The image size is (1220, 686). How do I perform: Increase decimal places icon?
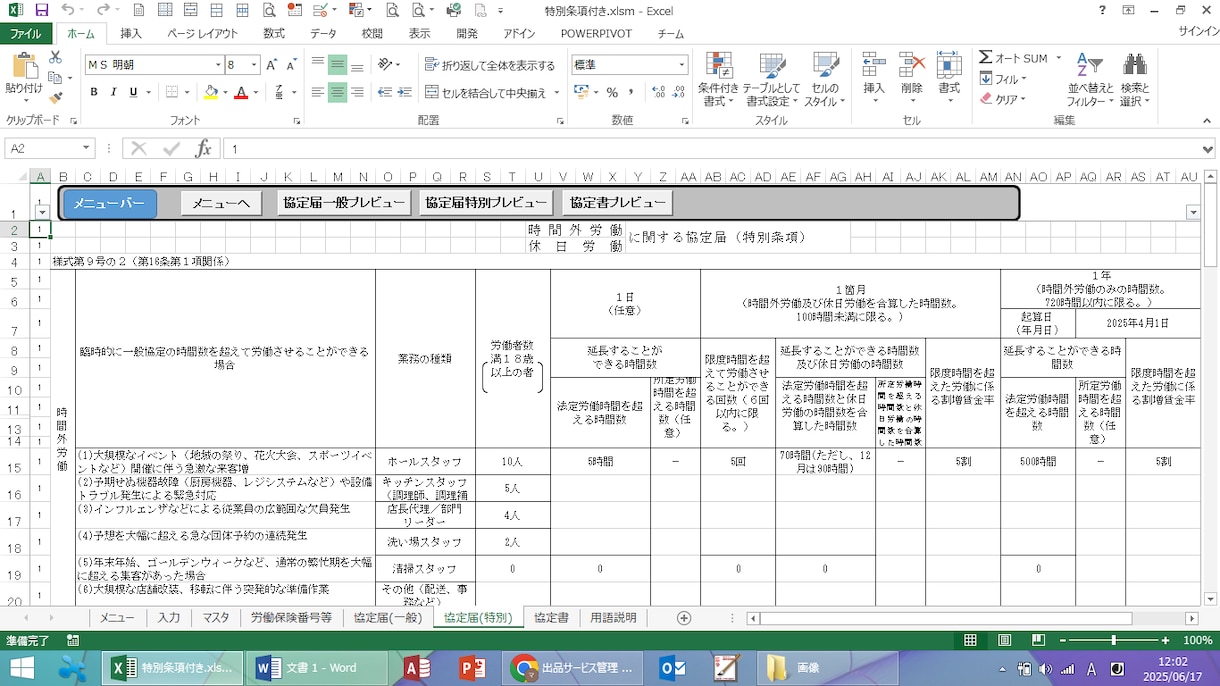click(x=656, y=92)
